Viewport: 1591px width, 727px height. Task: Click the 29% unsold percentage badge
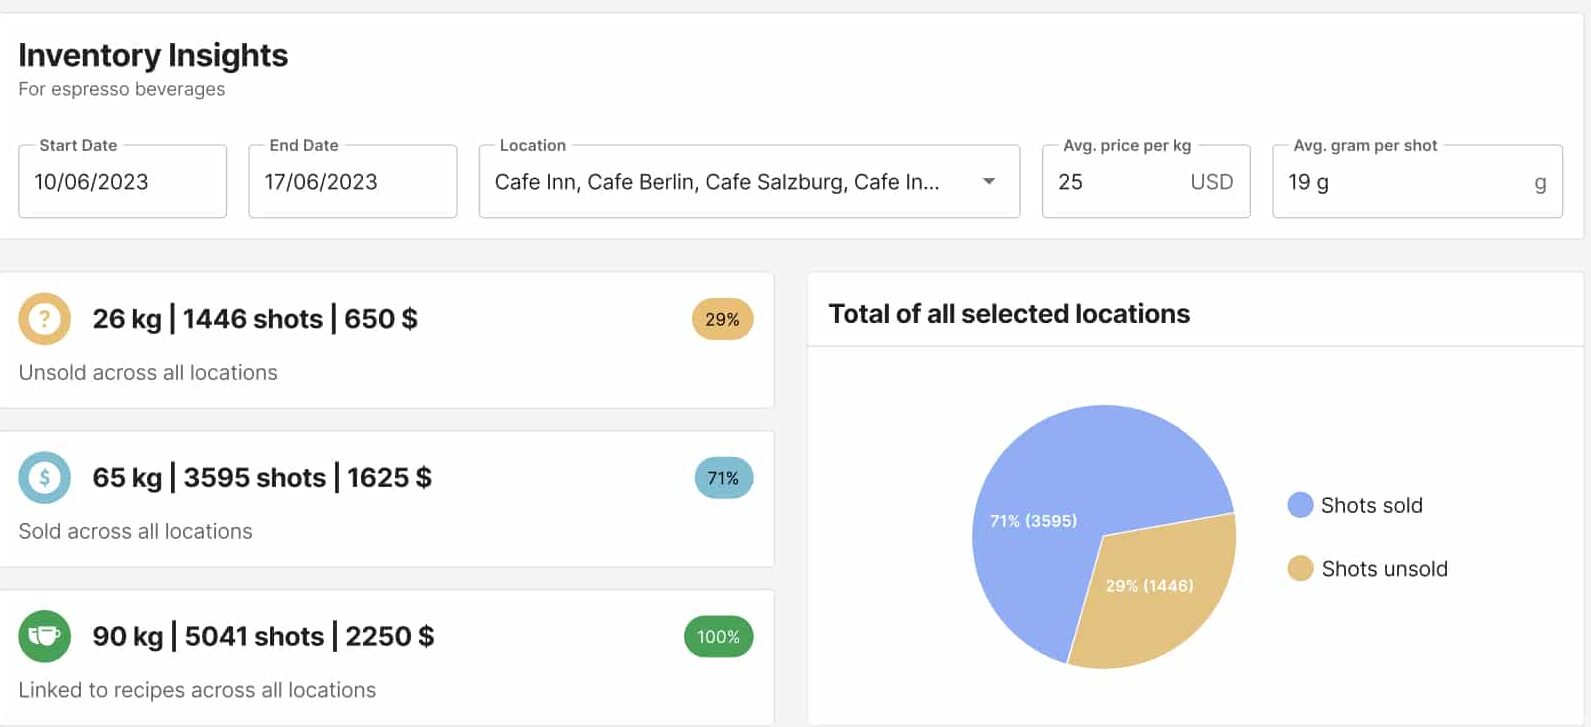pyautogui.click(x=722, y=320)
